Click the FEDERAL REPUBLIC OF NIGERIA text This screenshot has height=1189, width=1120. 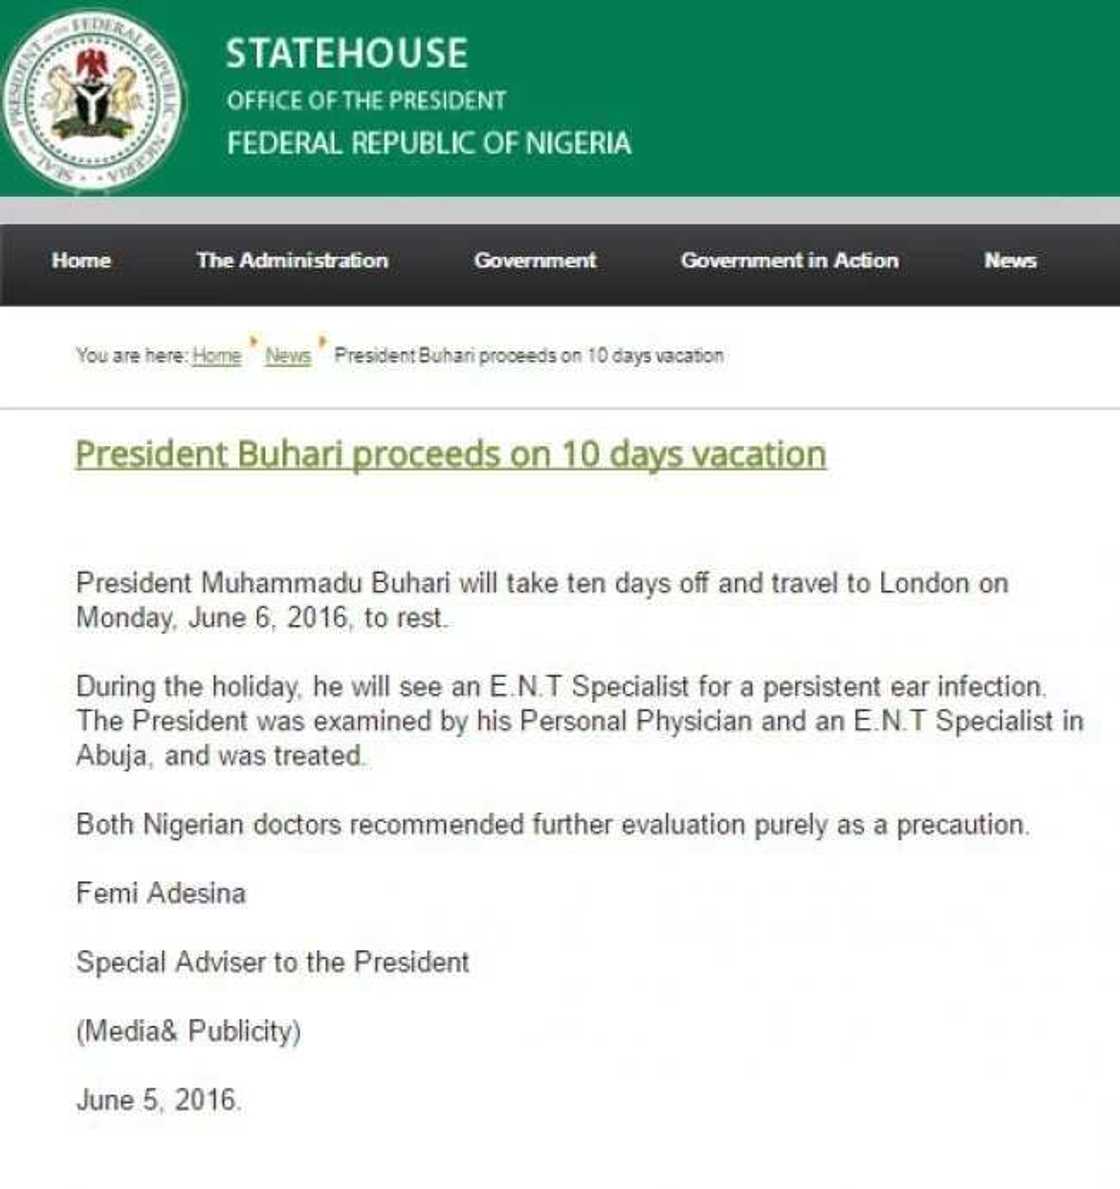pos(429,143)
